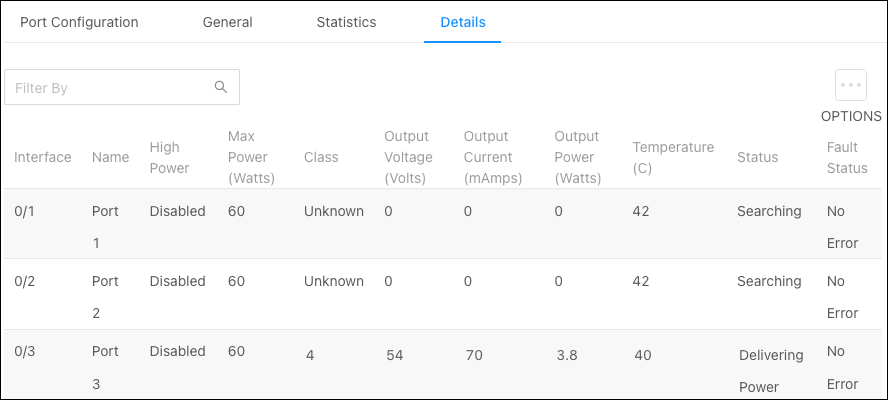Click the Delivering Power status cell
Viewport: 888px width, 400px height.
771,371
